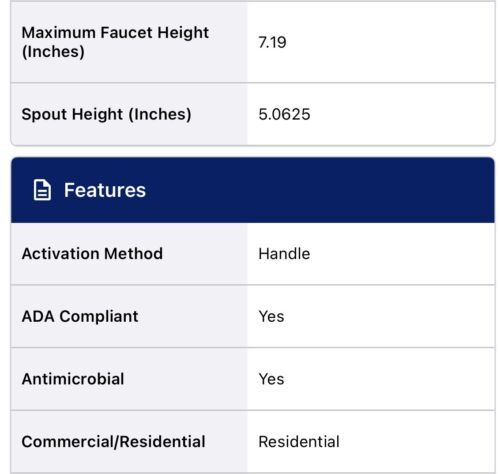500x474 pixels.
Task: Click the Commercial/Residential label
Action: pos(113,442)
